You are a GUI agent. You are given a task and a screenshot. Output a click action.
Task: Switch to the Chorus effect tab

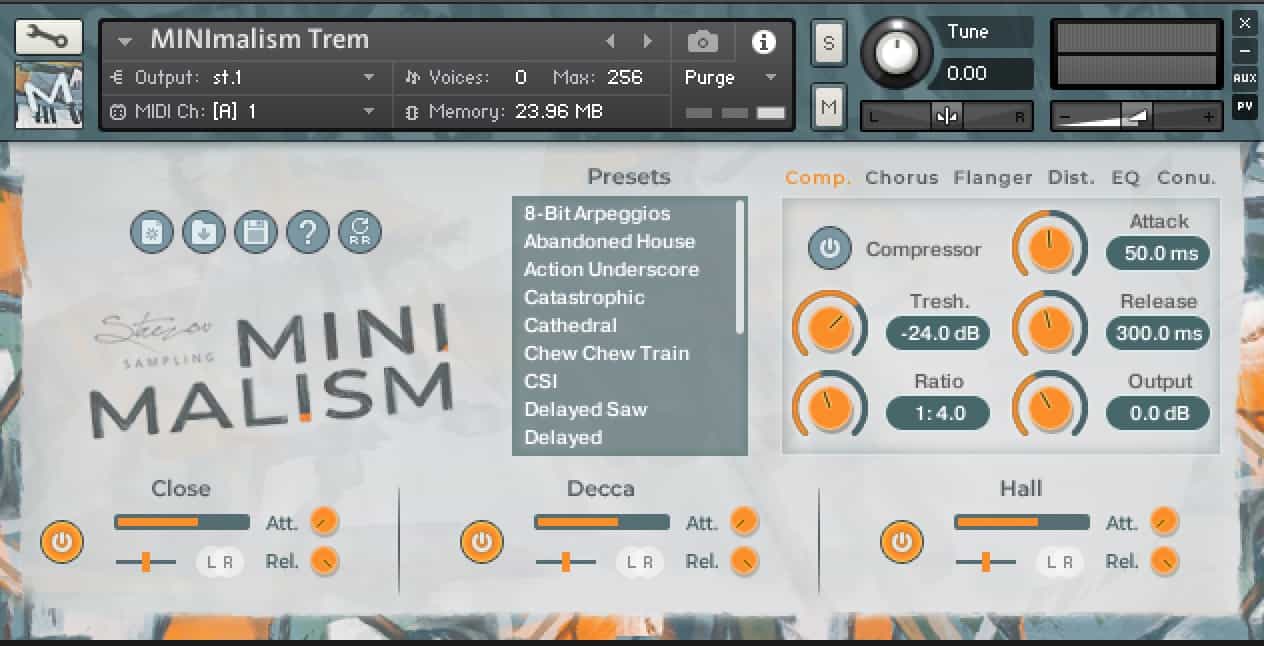pyautogui.click(x=902, y=178)
